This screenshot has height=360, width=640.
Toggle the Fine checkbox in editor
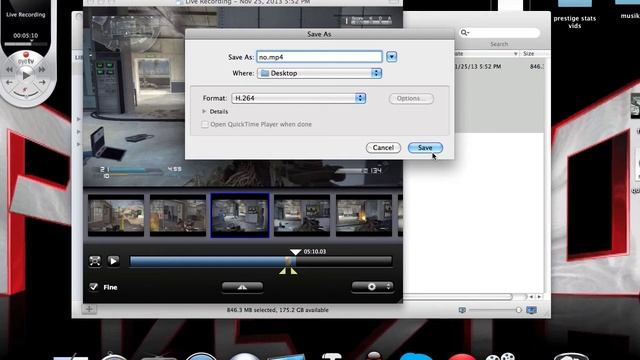93,287
